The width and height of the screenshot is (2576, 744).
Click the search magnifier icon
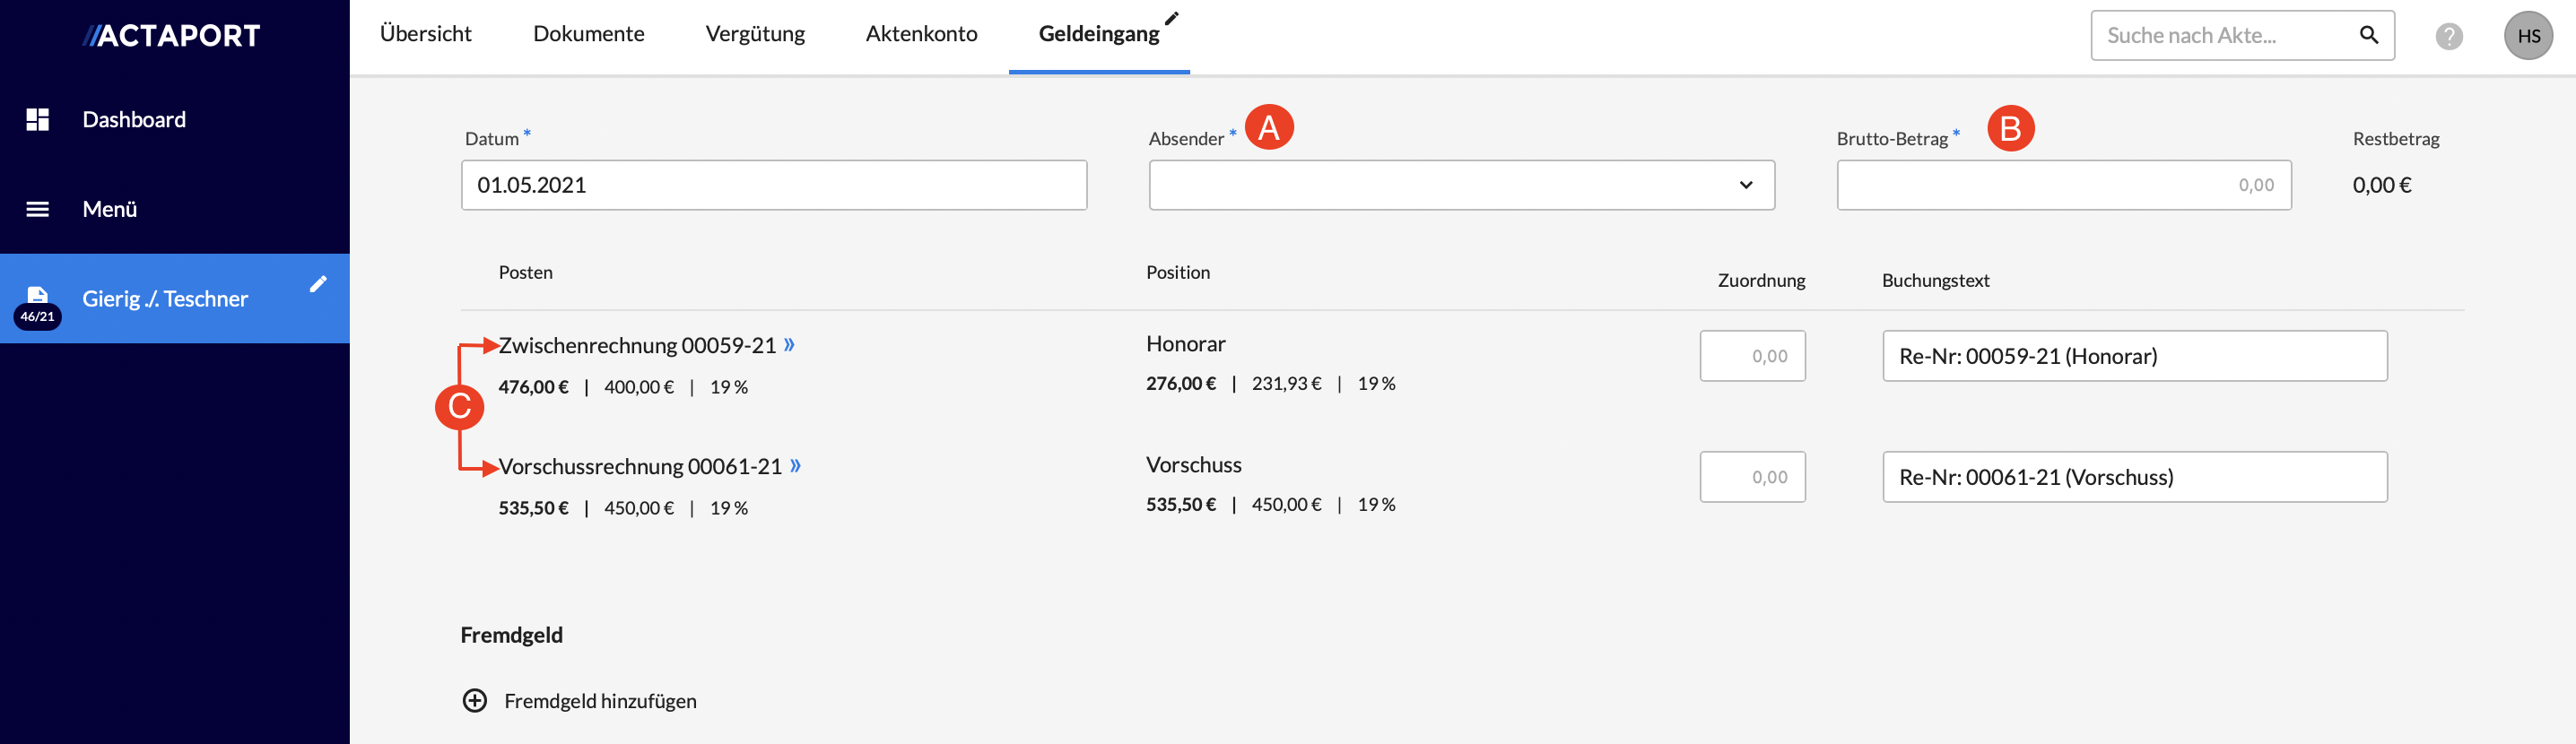[x=2368, y=35]
